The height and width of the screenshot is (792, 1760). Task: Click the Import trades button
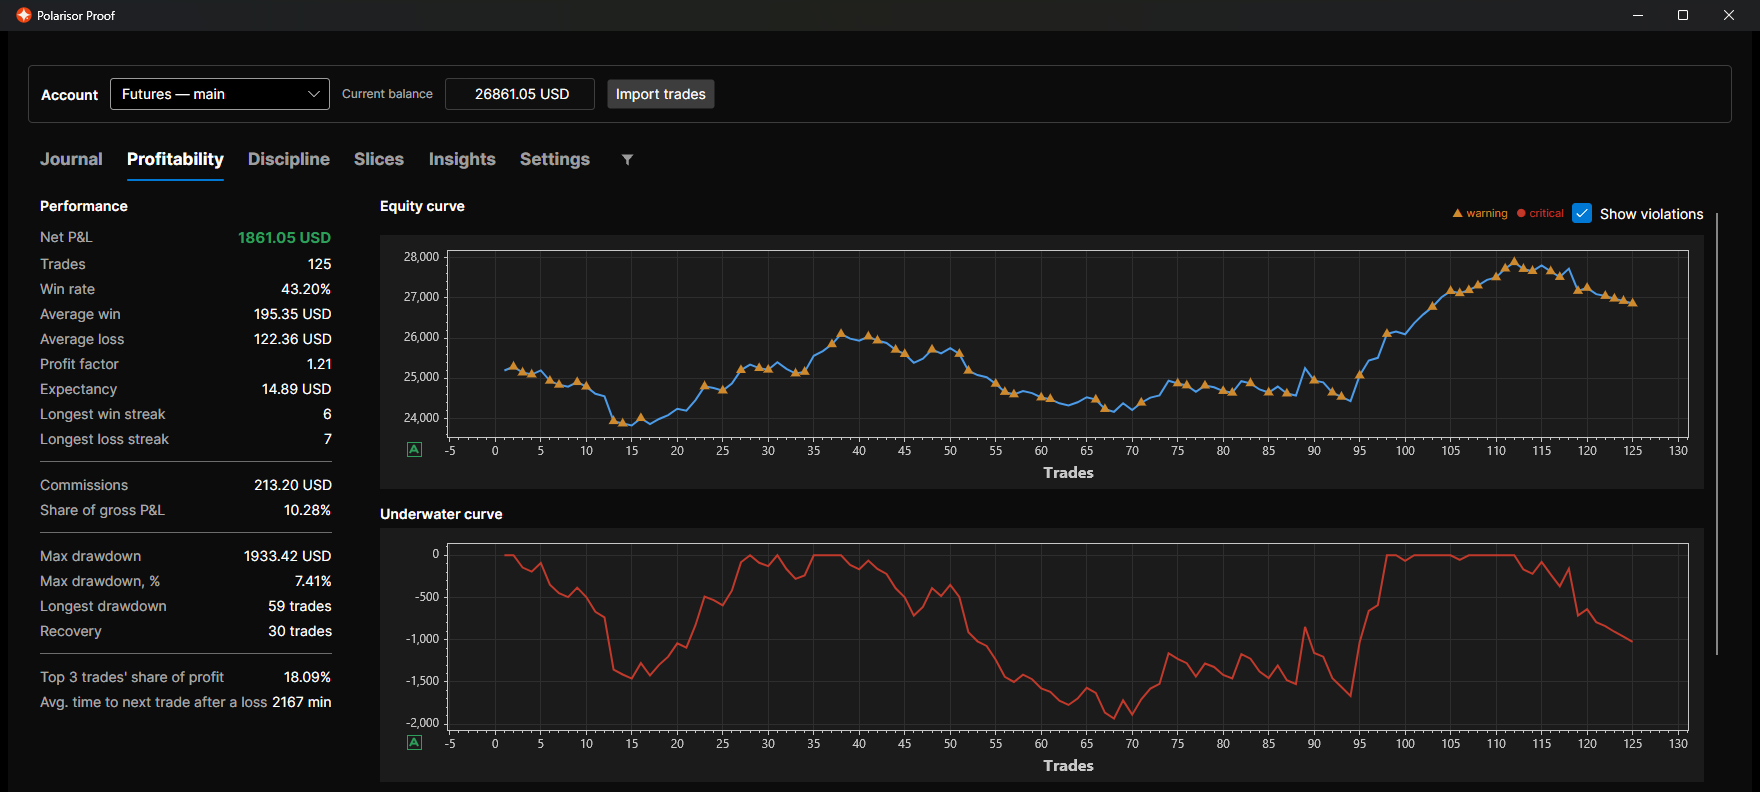tap(661, 94)
